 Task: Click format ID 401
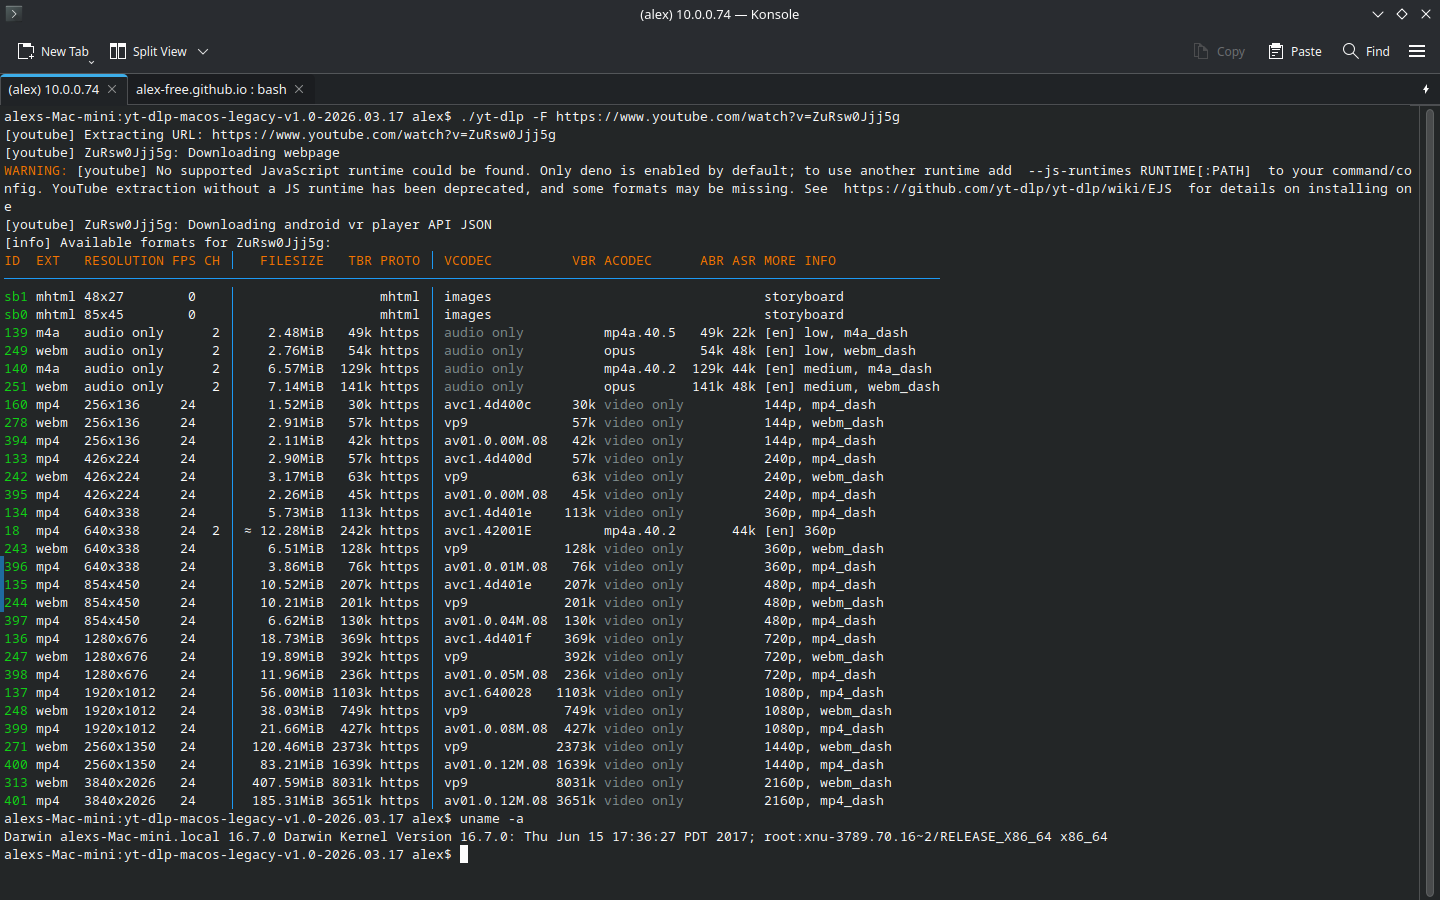click(16, 801)
